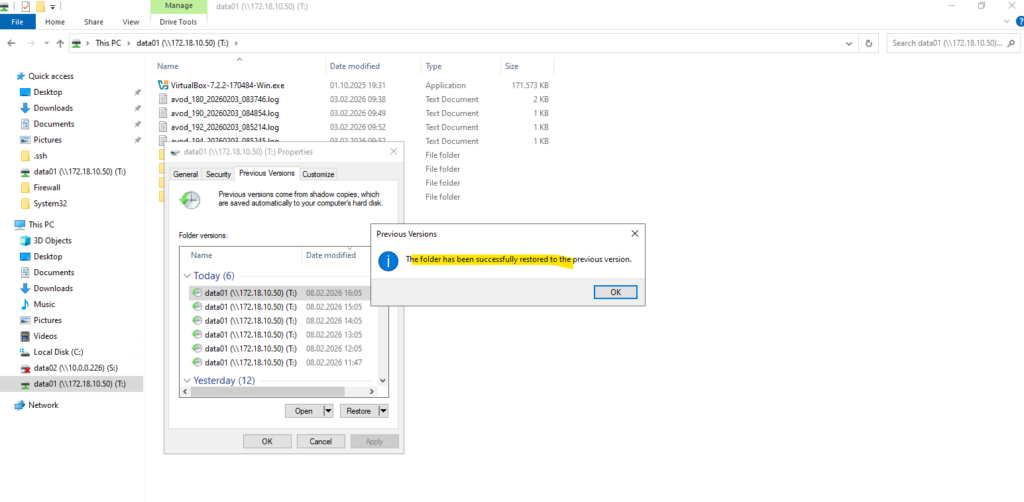Collapse the ribbon with the chevron
The height and width of the screenshot is (502, 1024).
point(1006,22)
